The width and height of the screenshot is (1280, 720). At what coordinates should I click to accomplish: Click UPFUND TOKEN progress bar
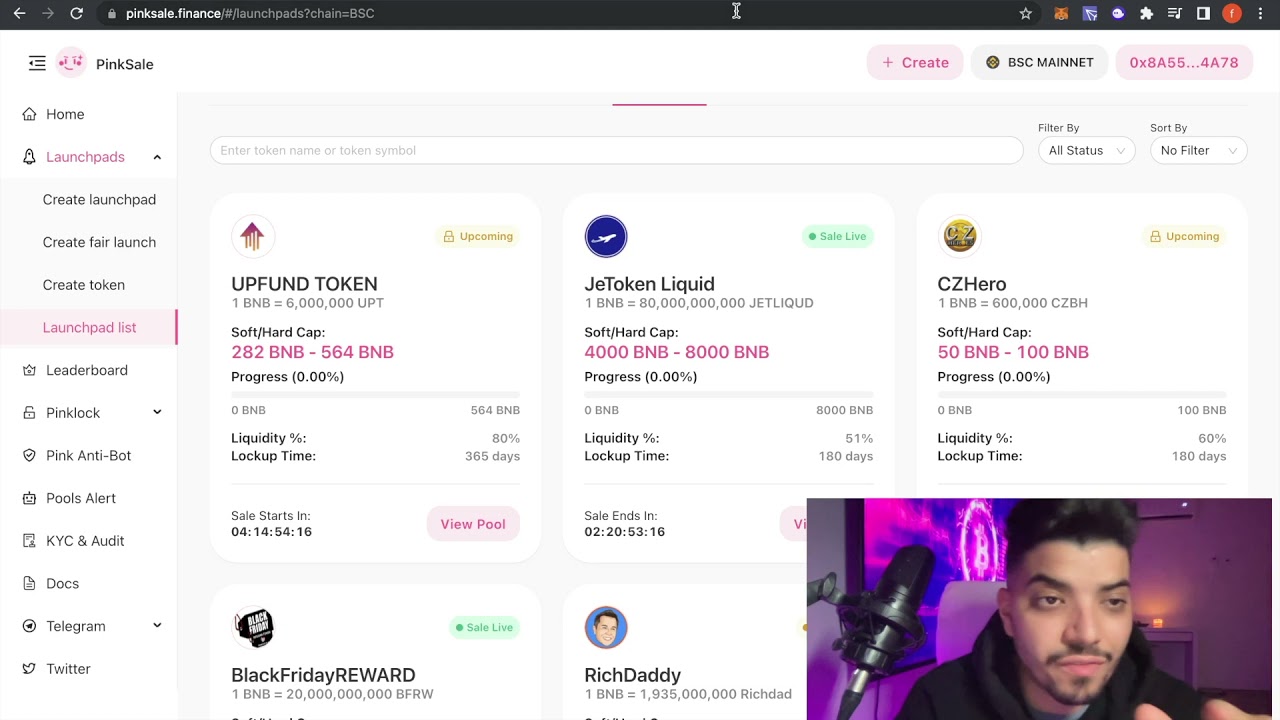click(x=375, y=394)
